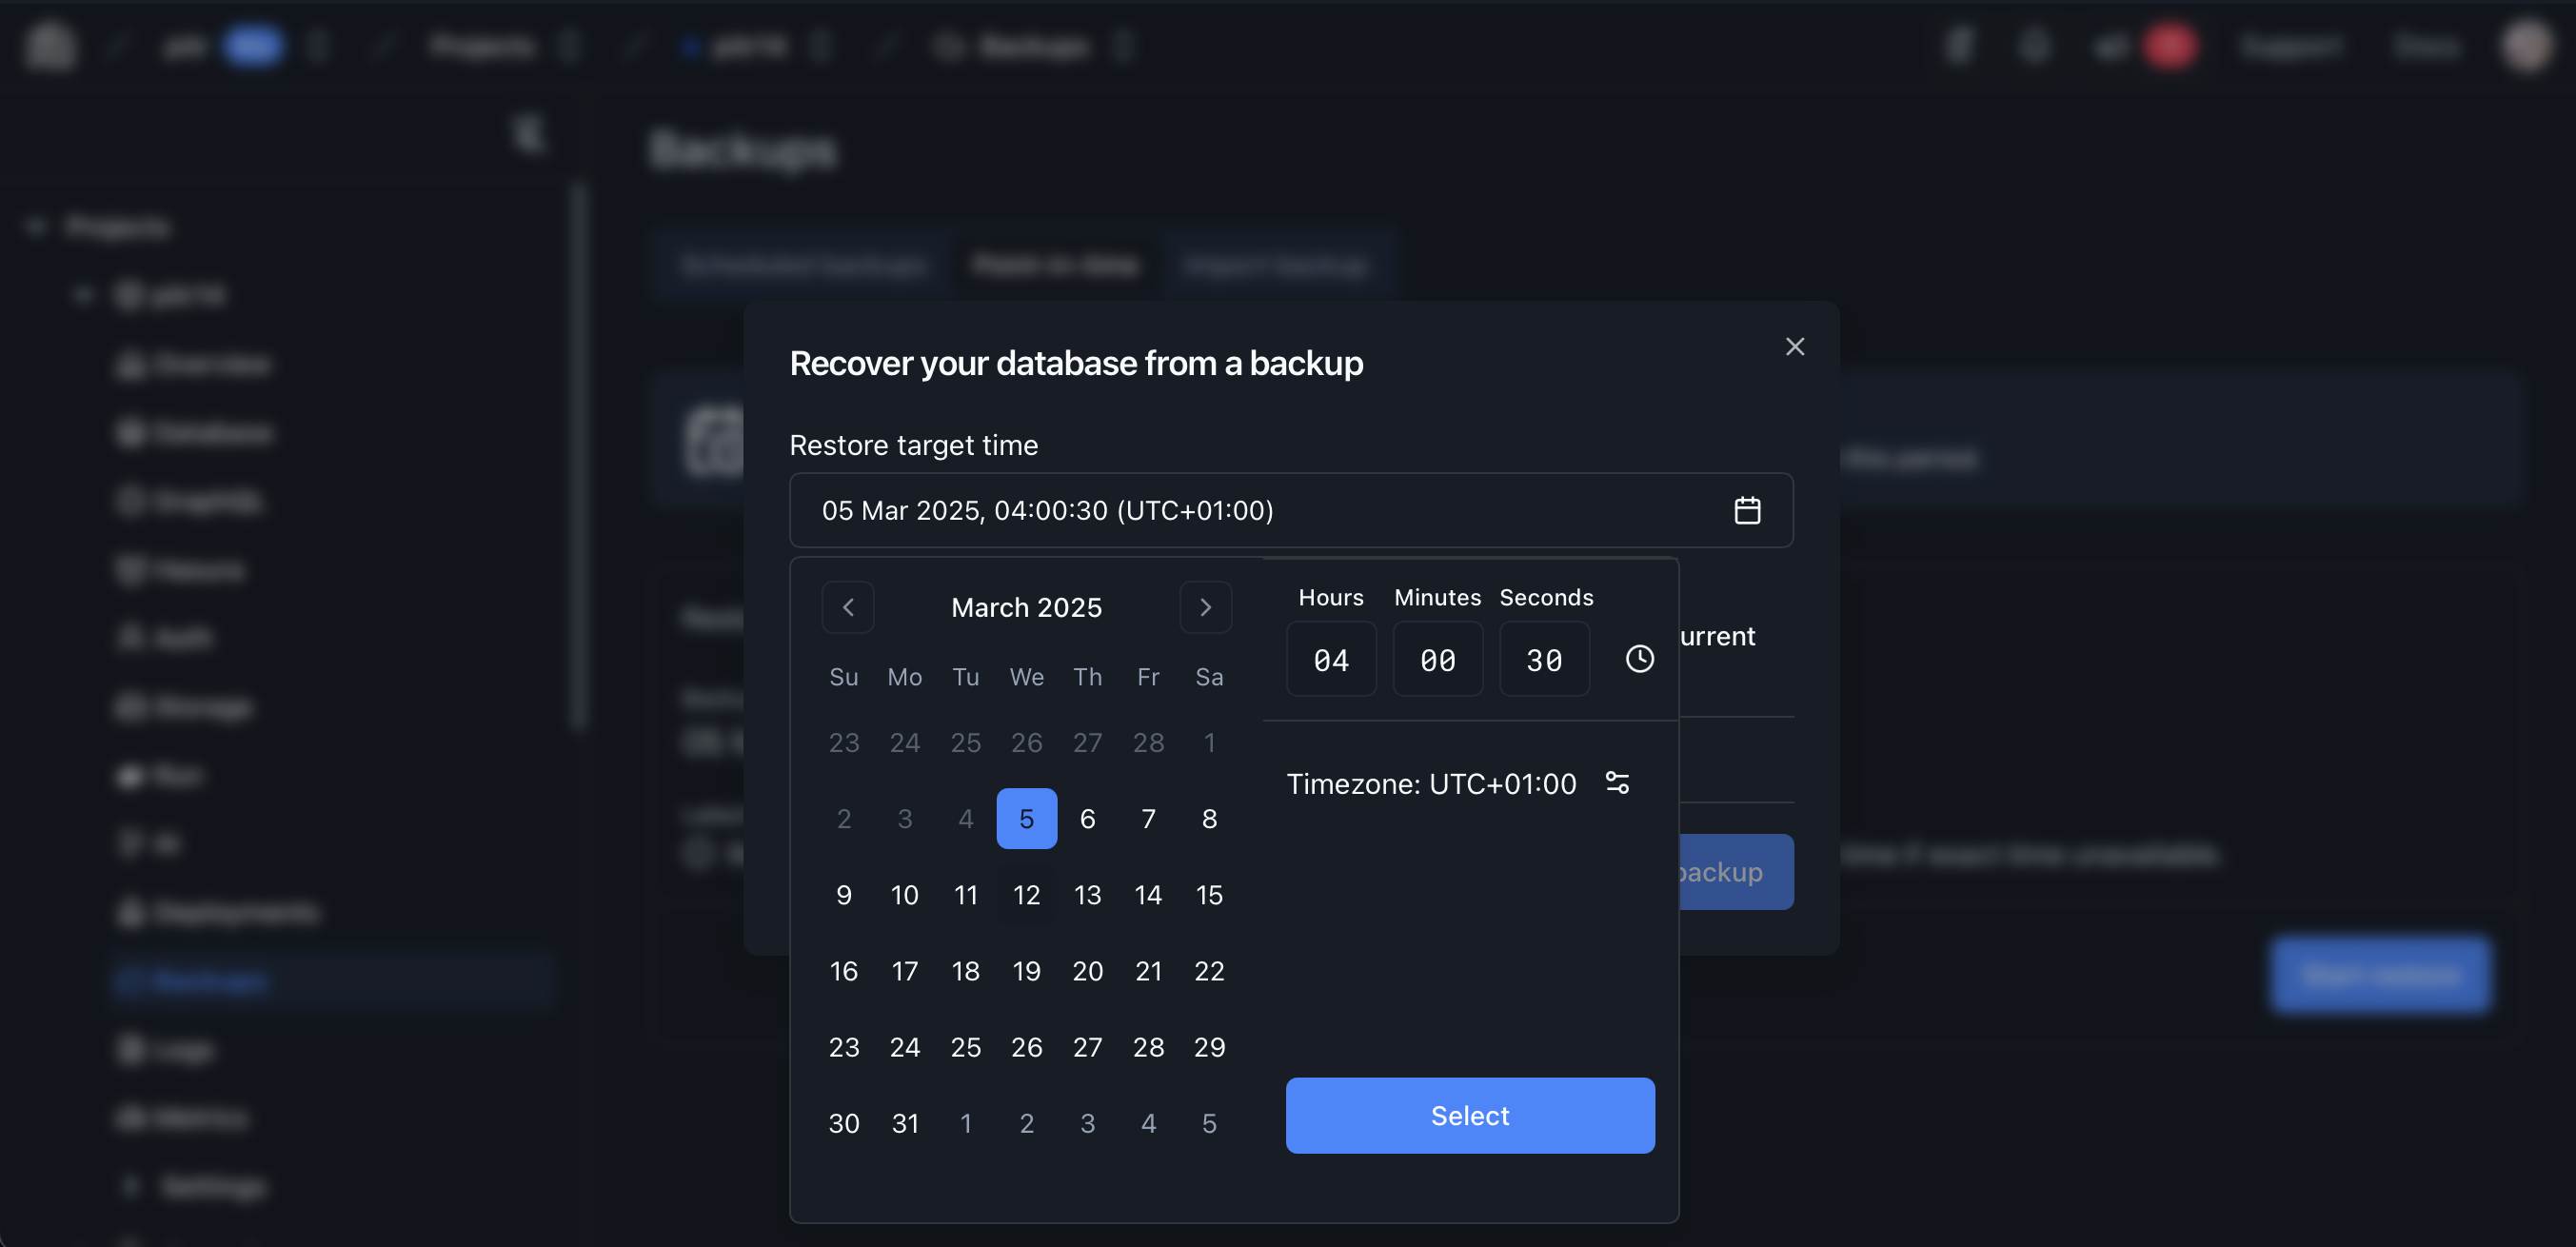
Task: Open timezone settings slider icon
Action: point(1617,783)
